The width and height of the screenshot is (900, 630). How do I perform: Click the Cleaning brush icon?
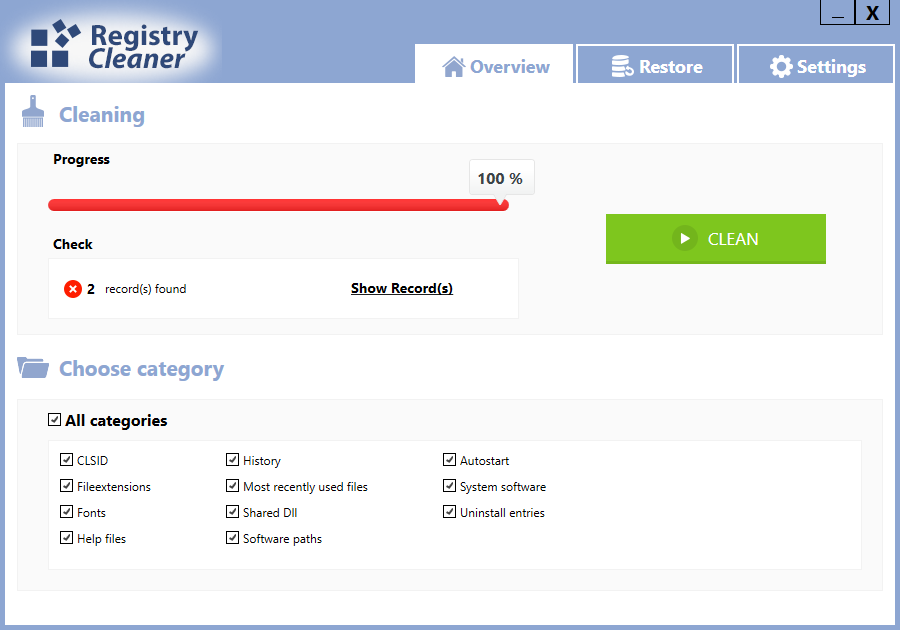pyautogui.click(x=33, y=111)
